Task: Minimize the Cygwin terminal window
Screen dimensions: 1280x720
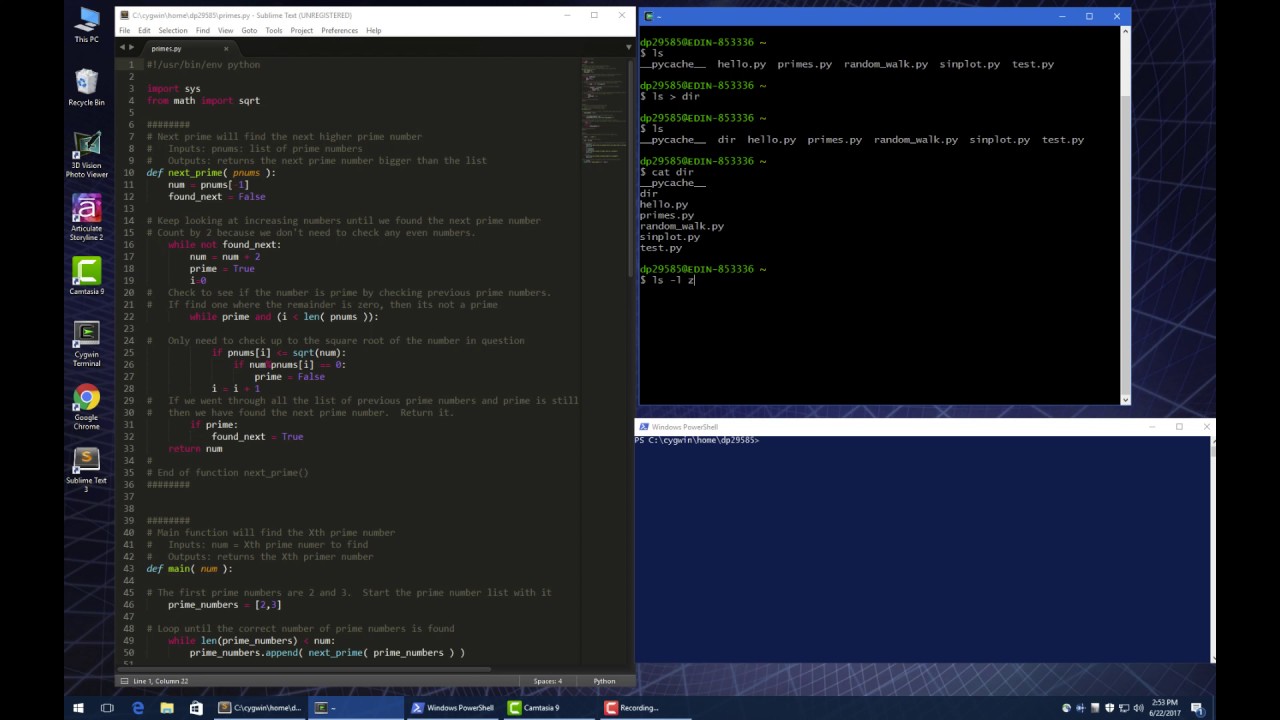Action: click(1062, 16)
